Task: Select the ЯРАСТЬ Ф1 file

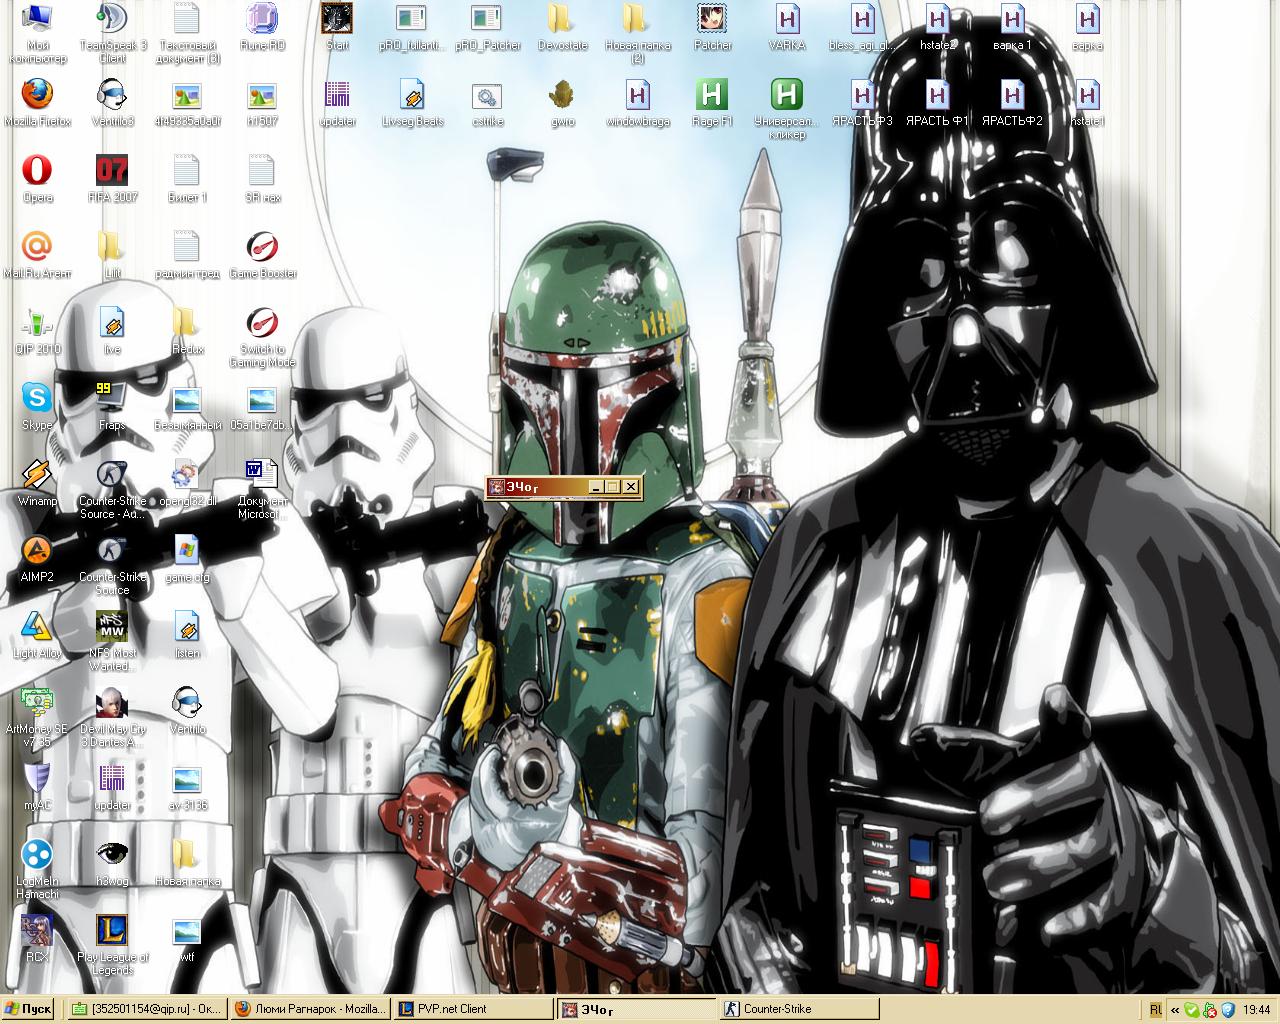Action: [x=937, y=103]
